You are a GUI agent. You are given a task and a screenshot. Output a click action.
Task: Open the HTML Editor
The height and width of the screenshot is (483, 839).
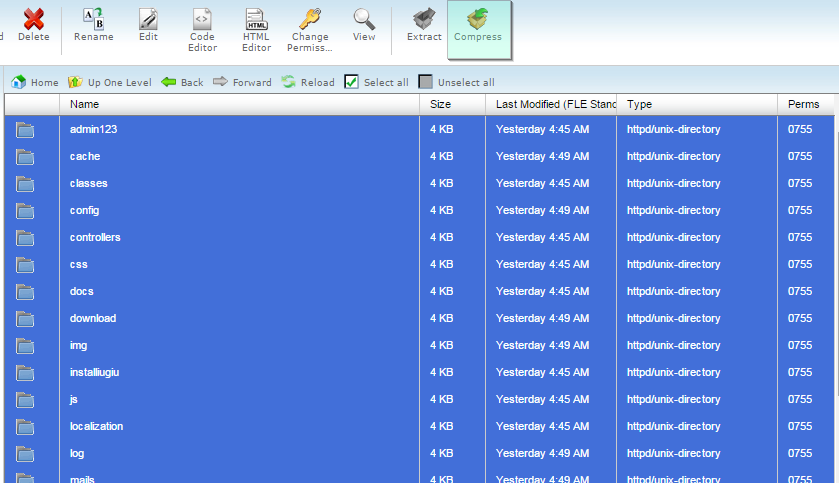coord(256,20)
